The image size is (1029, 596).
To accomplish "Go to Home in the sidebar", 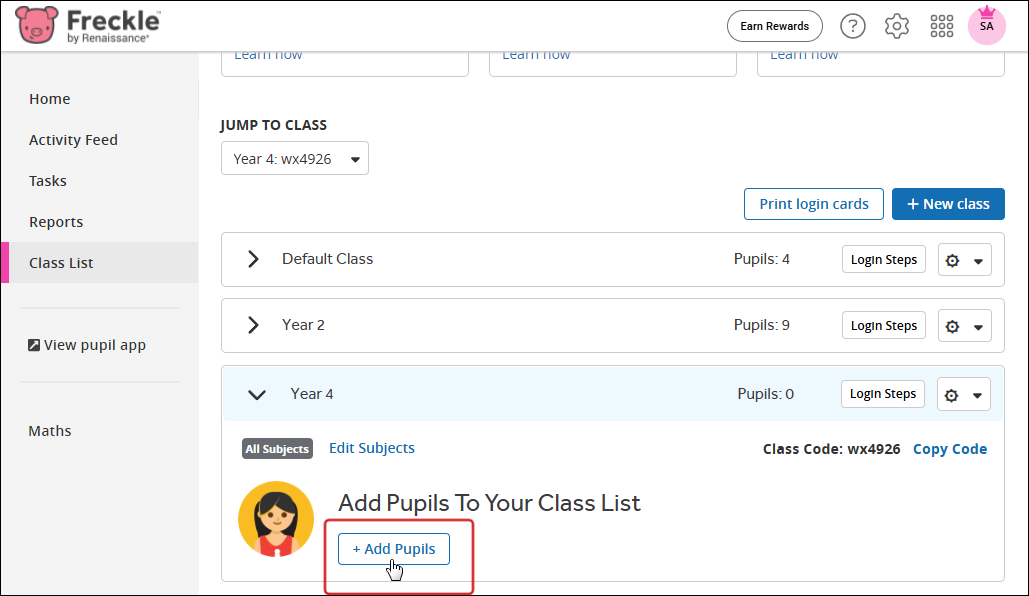I will tap(50, 99).
